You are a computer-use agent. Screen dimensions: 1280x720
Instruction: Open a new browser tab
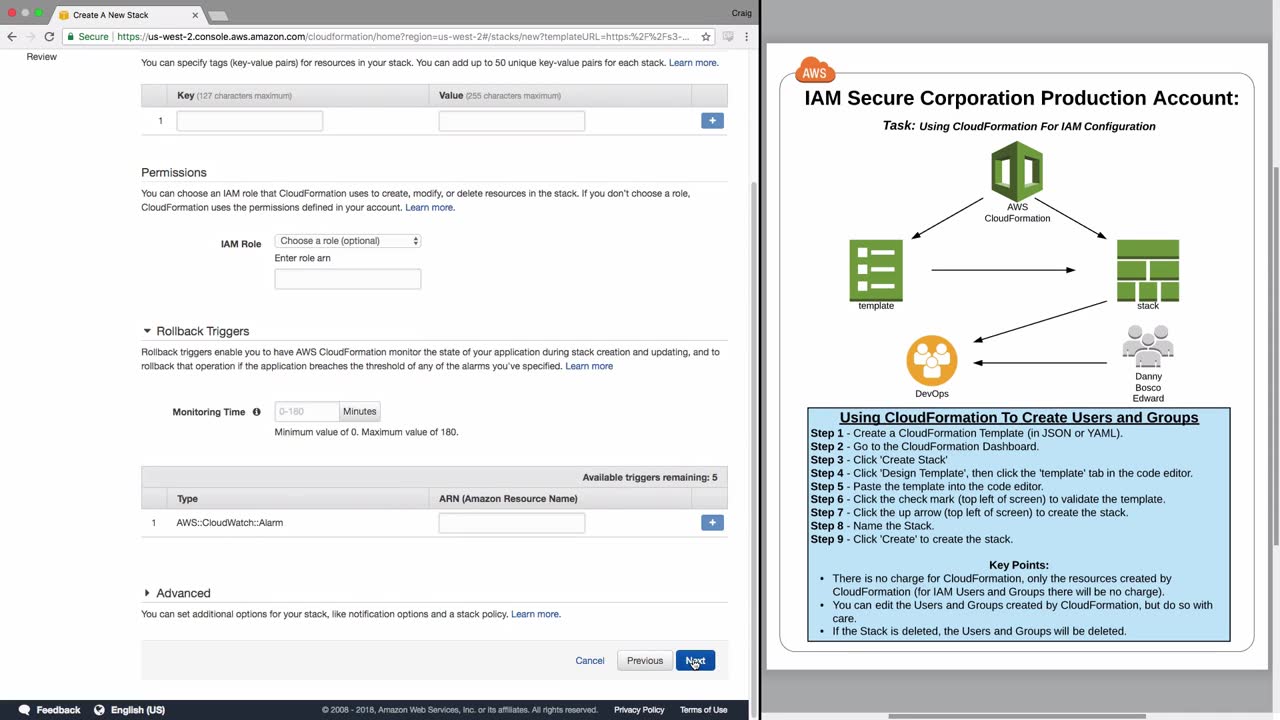pyautogui.click(x=218, y=15)
